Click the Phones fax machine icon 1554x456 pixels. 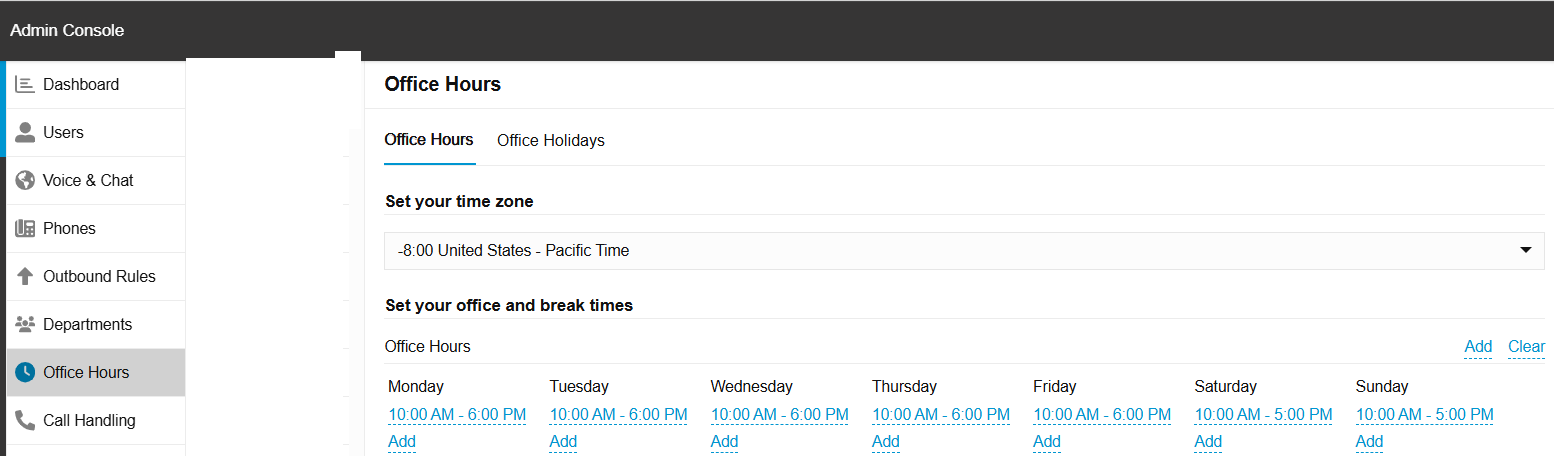tap(25, 229)
